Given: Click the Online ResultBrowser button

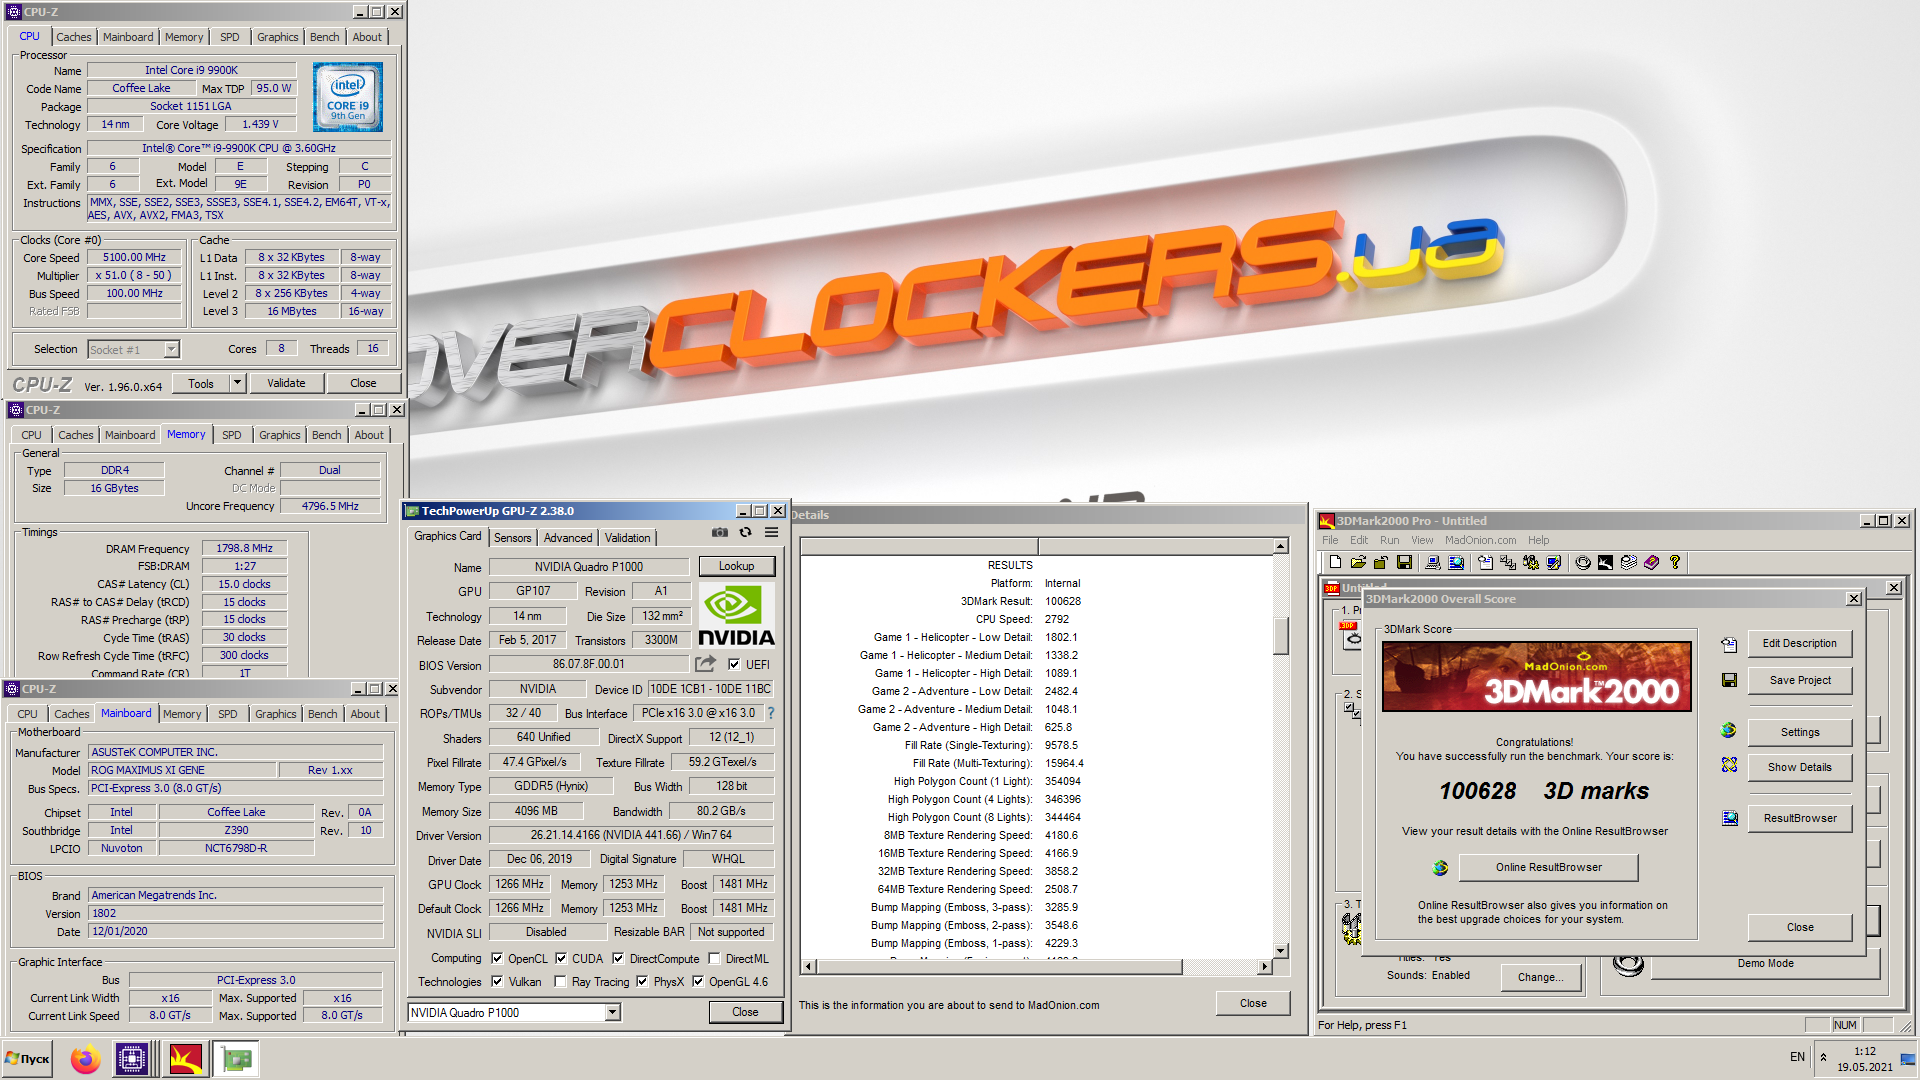Looking at the screenshot, I should click(1548, 868).
